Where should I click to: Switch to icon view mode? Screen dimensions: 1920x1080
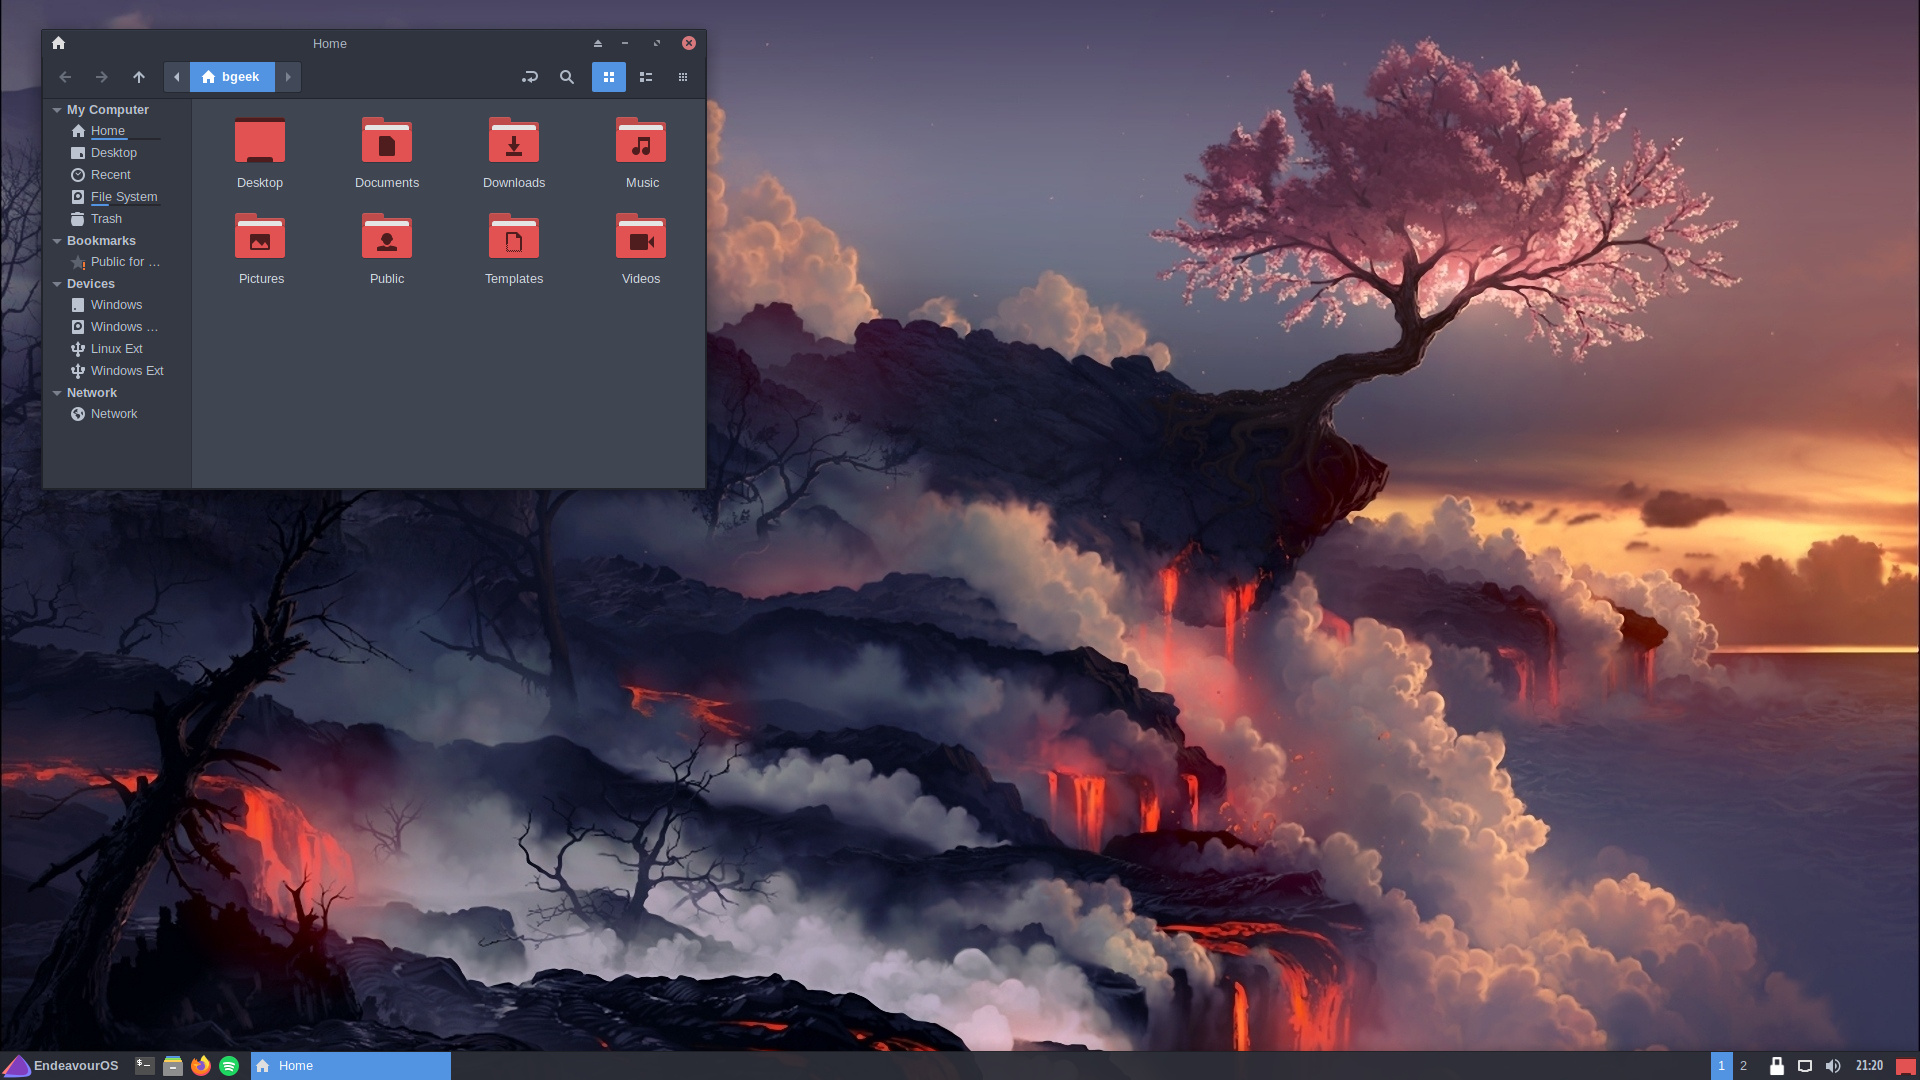608,77
